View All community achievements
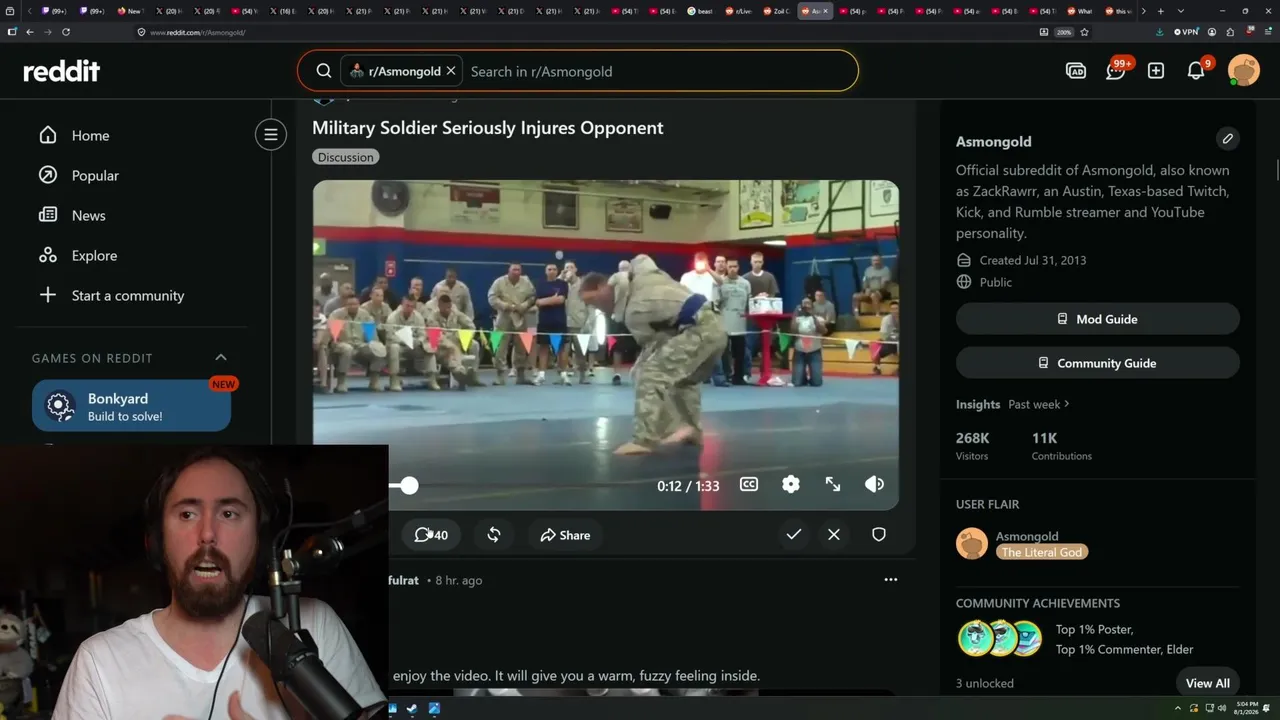Screen dimensions: 1280x720 pyautogui.click(x=1208, y=683)
